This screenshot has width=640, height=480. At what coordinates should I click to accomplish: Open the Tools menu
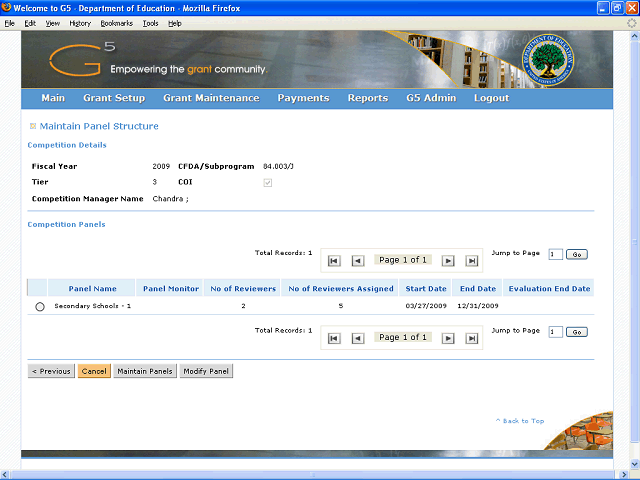point(150,23)
